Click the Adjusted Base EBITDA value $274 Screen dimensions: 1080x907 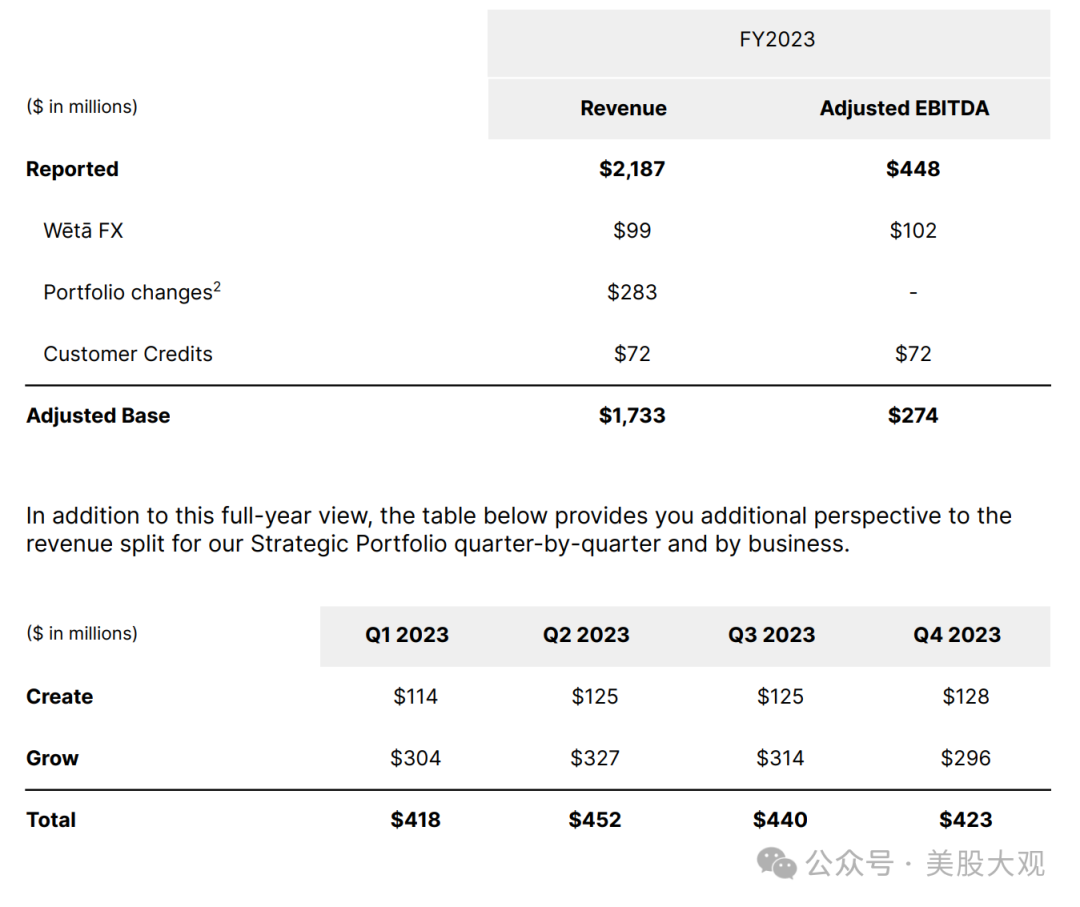[913, 416]
